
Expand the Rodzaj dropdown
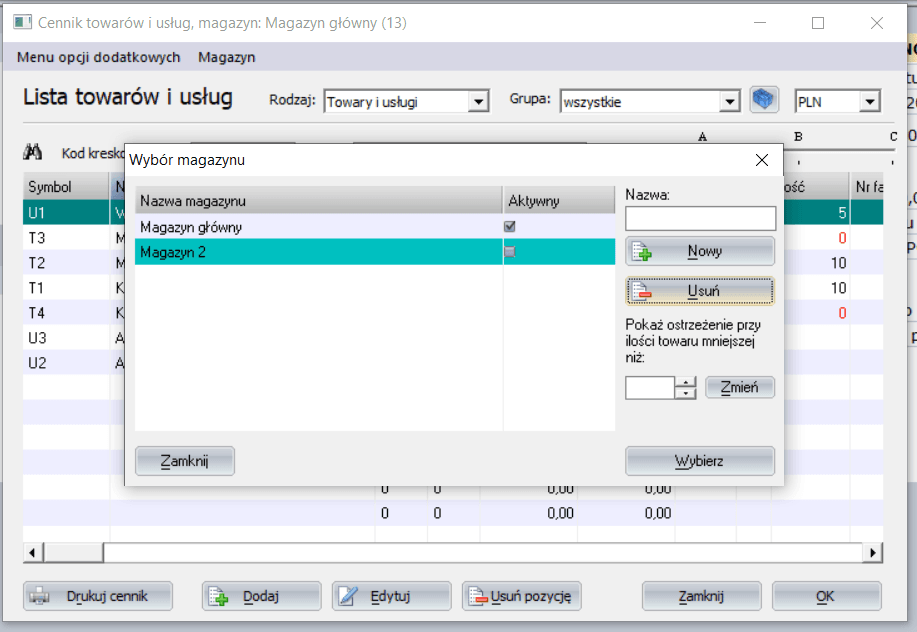[477, 101]
